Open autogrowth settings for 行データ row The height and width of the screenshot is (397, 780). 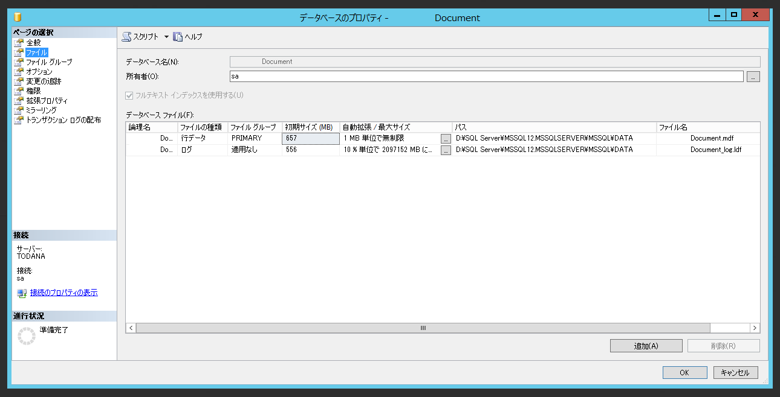pos(446,139)
